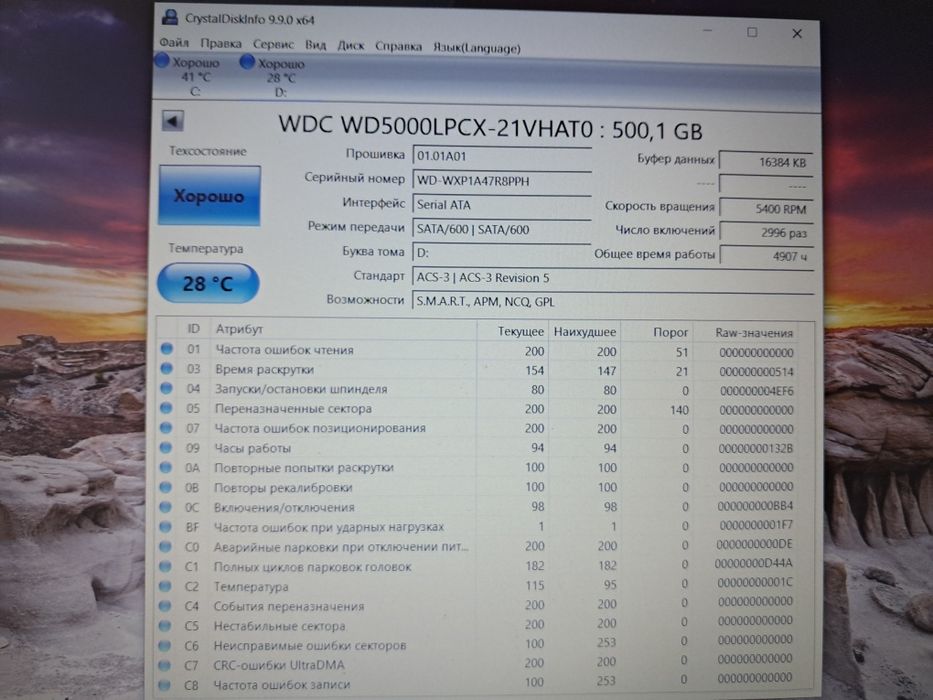Click buffer size value 16384 KB
Viewport: 933px width, 700px height.
[766, 162]
